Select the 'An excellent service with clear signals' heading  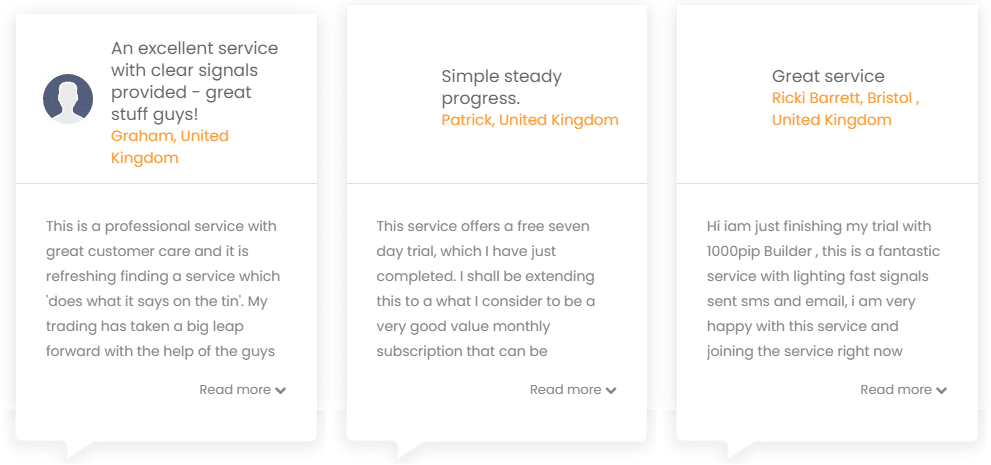(195, 81)
